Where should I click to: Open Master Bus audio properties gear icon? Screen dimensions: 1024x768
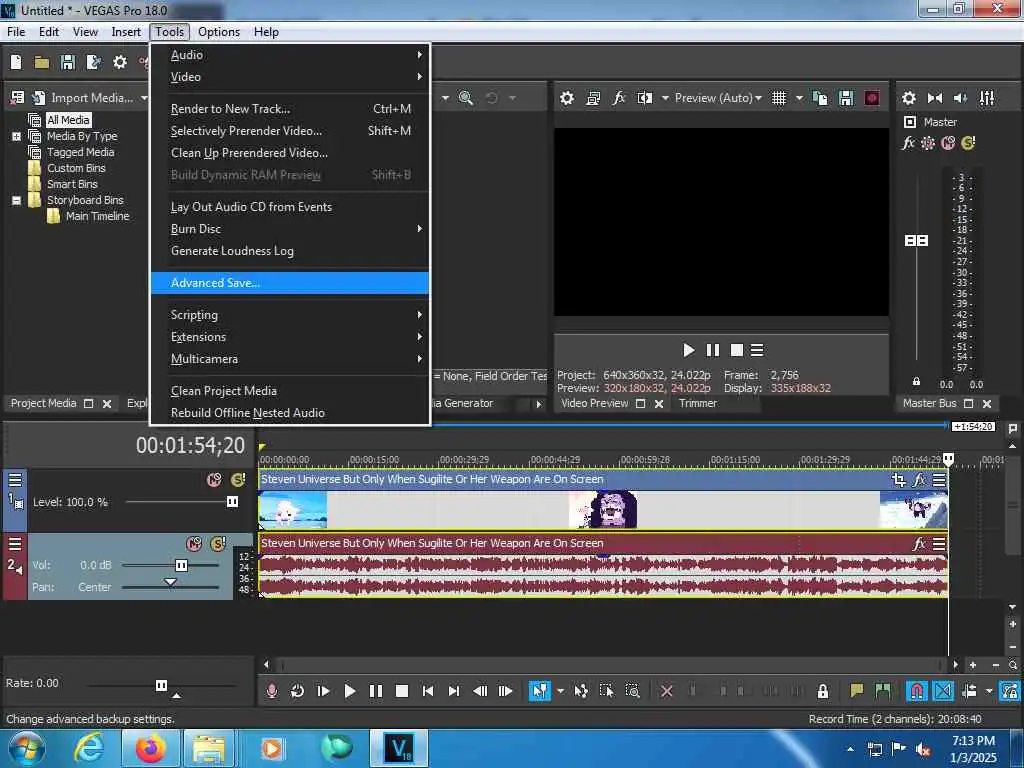click(x=908, y=98)
